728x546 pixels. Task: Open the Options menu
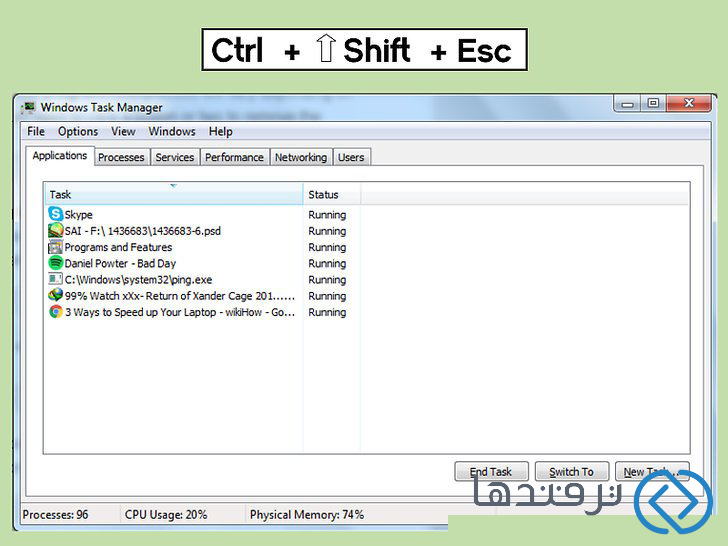coord(78,131)
